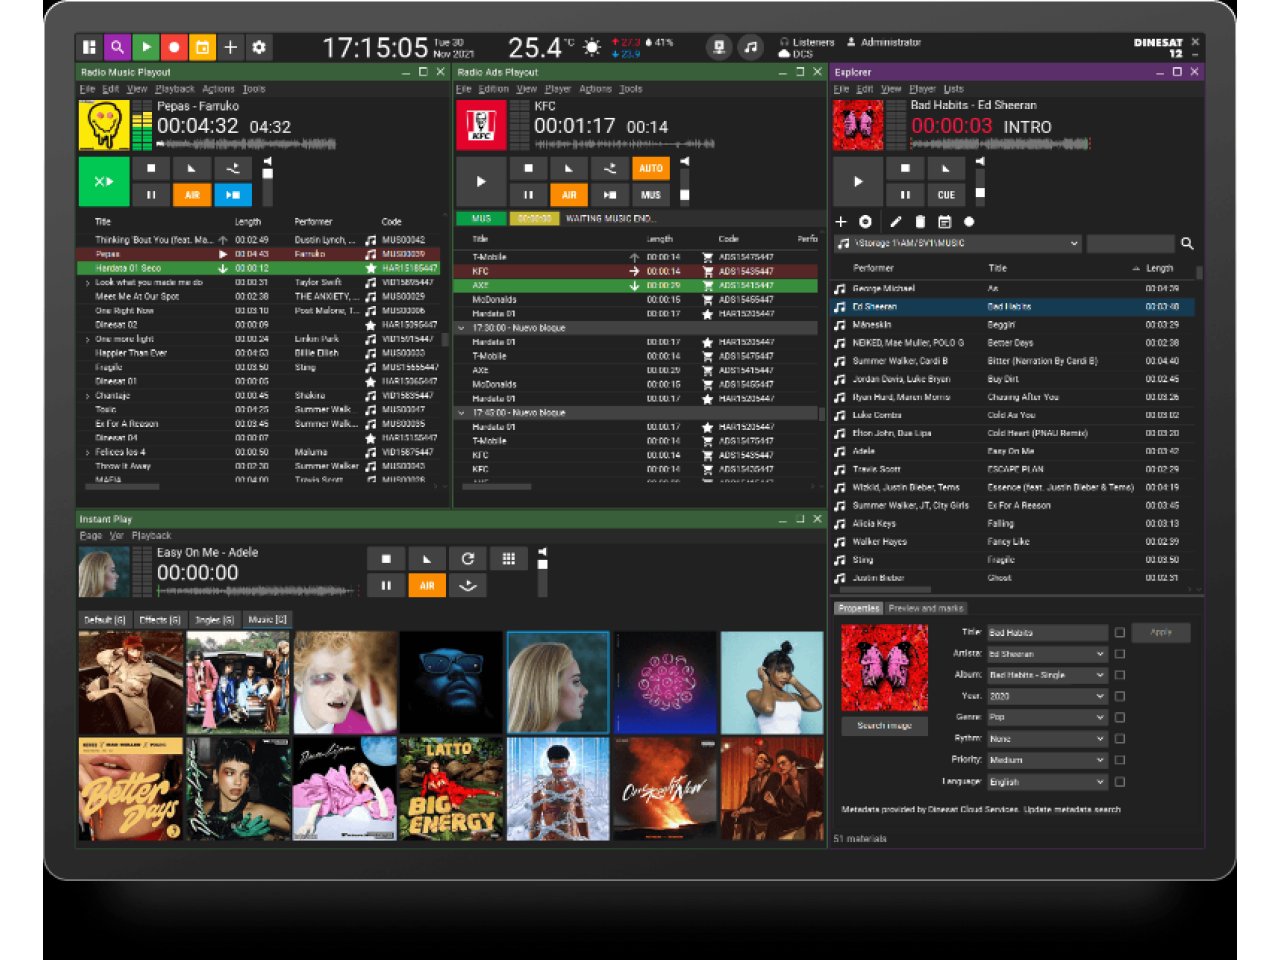This screenshot has width=1280, height=960.
Task: Click the crossfade mix icon in Radio Ads Playout
Action: 610,168
